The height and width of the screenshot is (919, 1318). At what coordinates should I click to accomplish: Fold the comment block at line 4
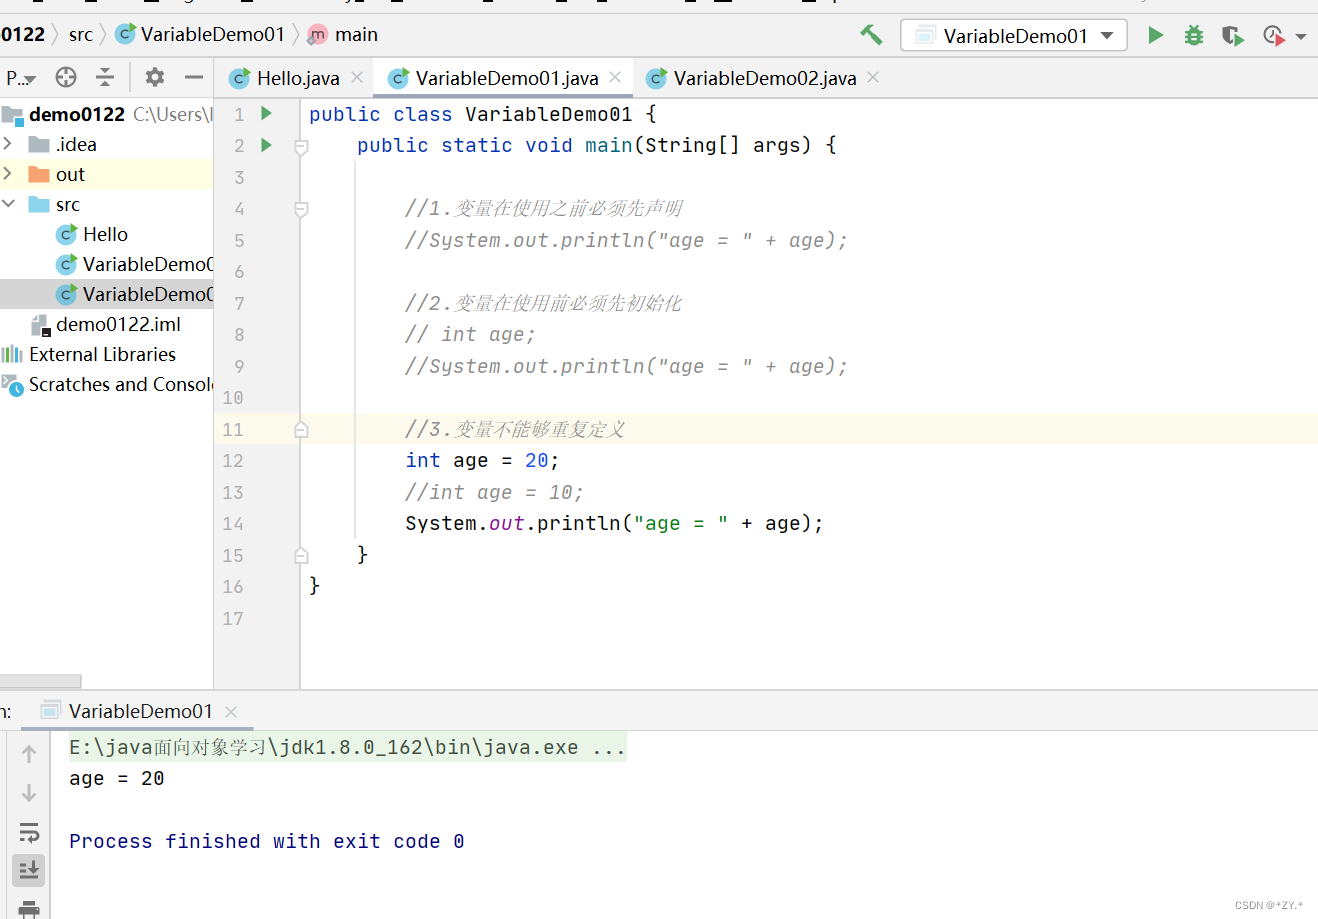(301, 209)
